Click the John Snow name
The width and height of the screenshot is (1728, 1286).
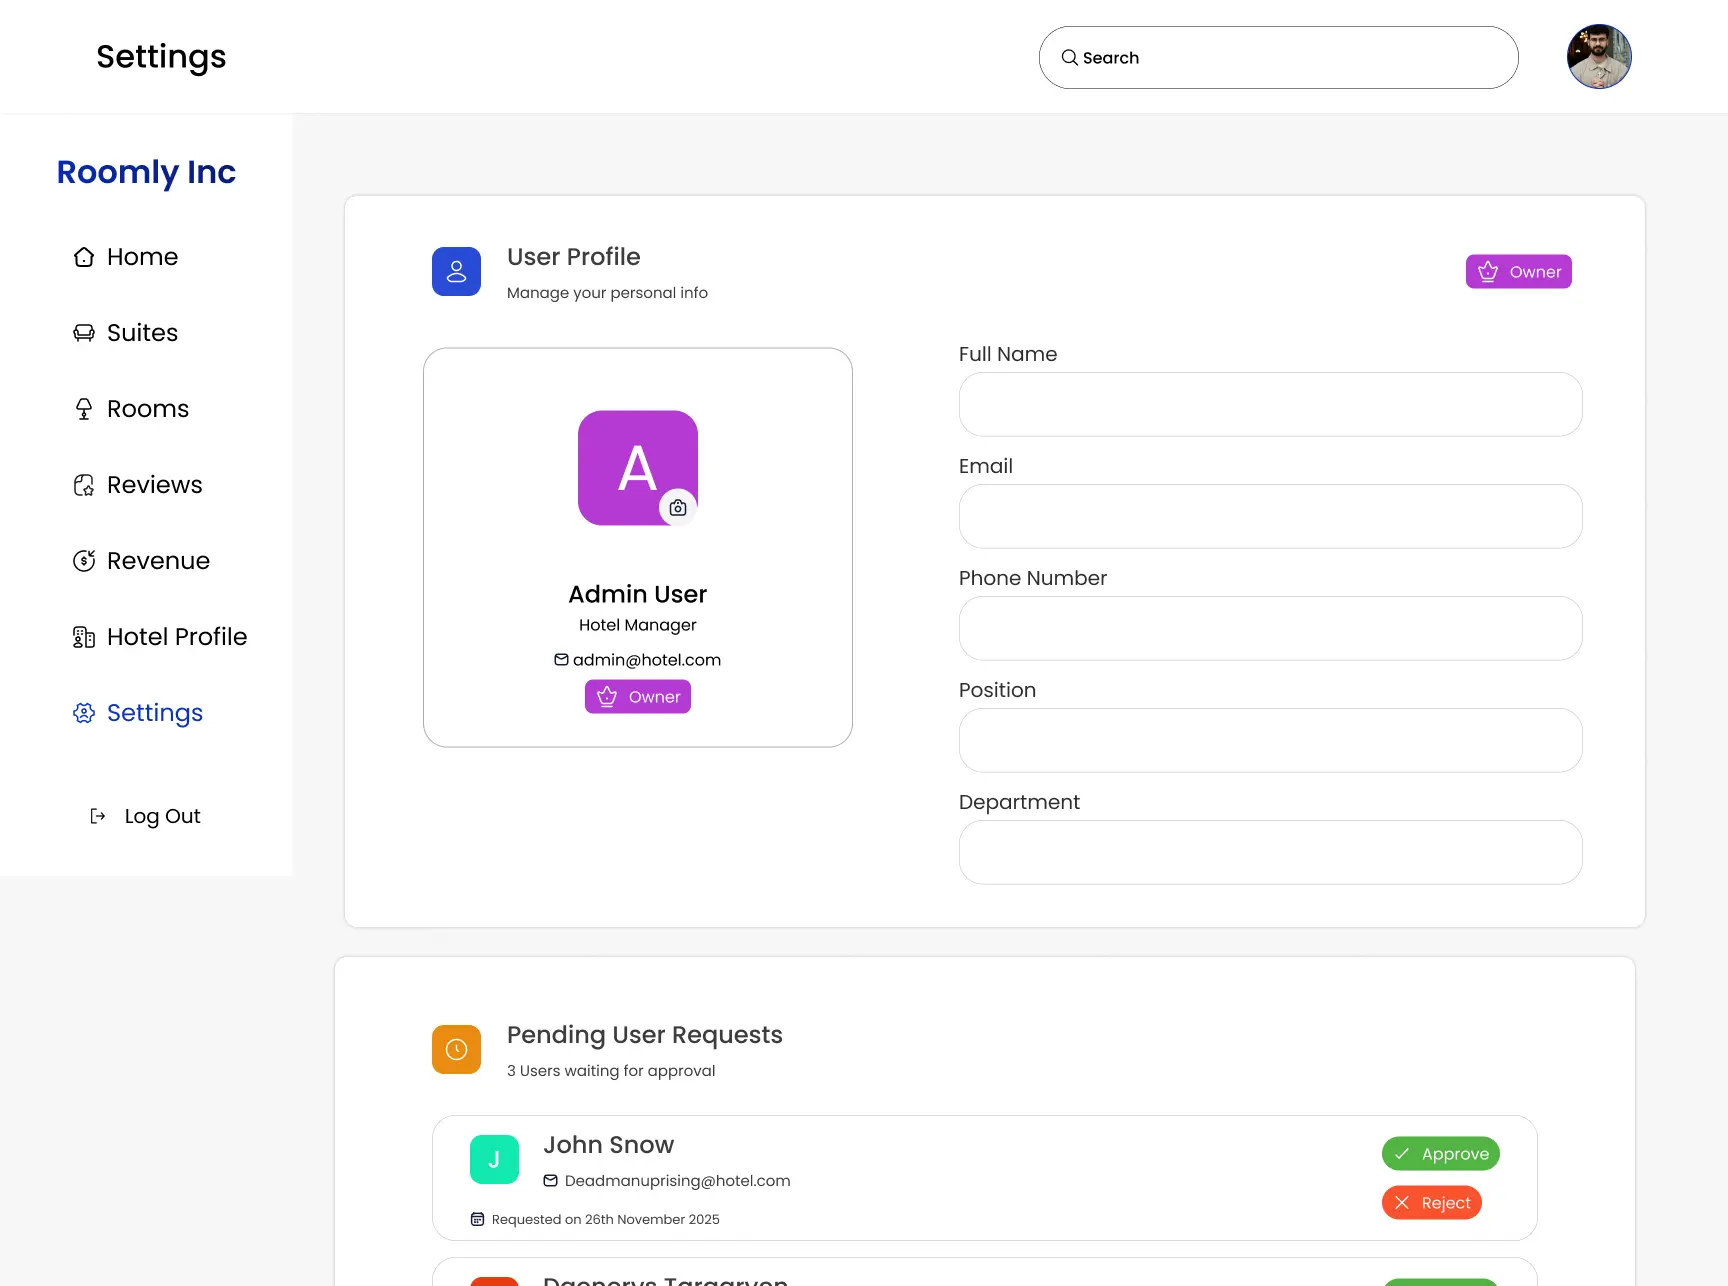(x=609, y=1145)
